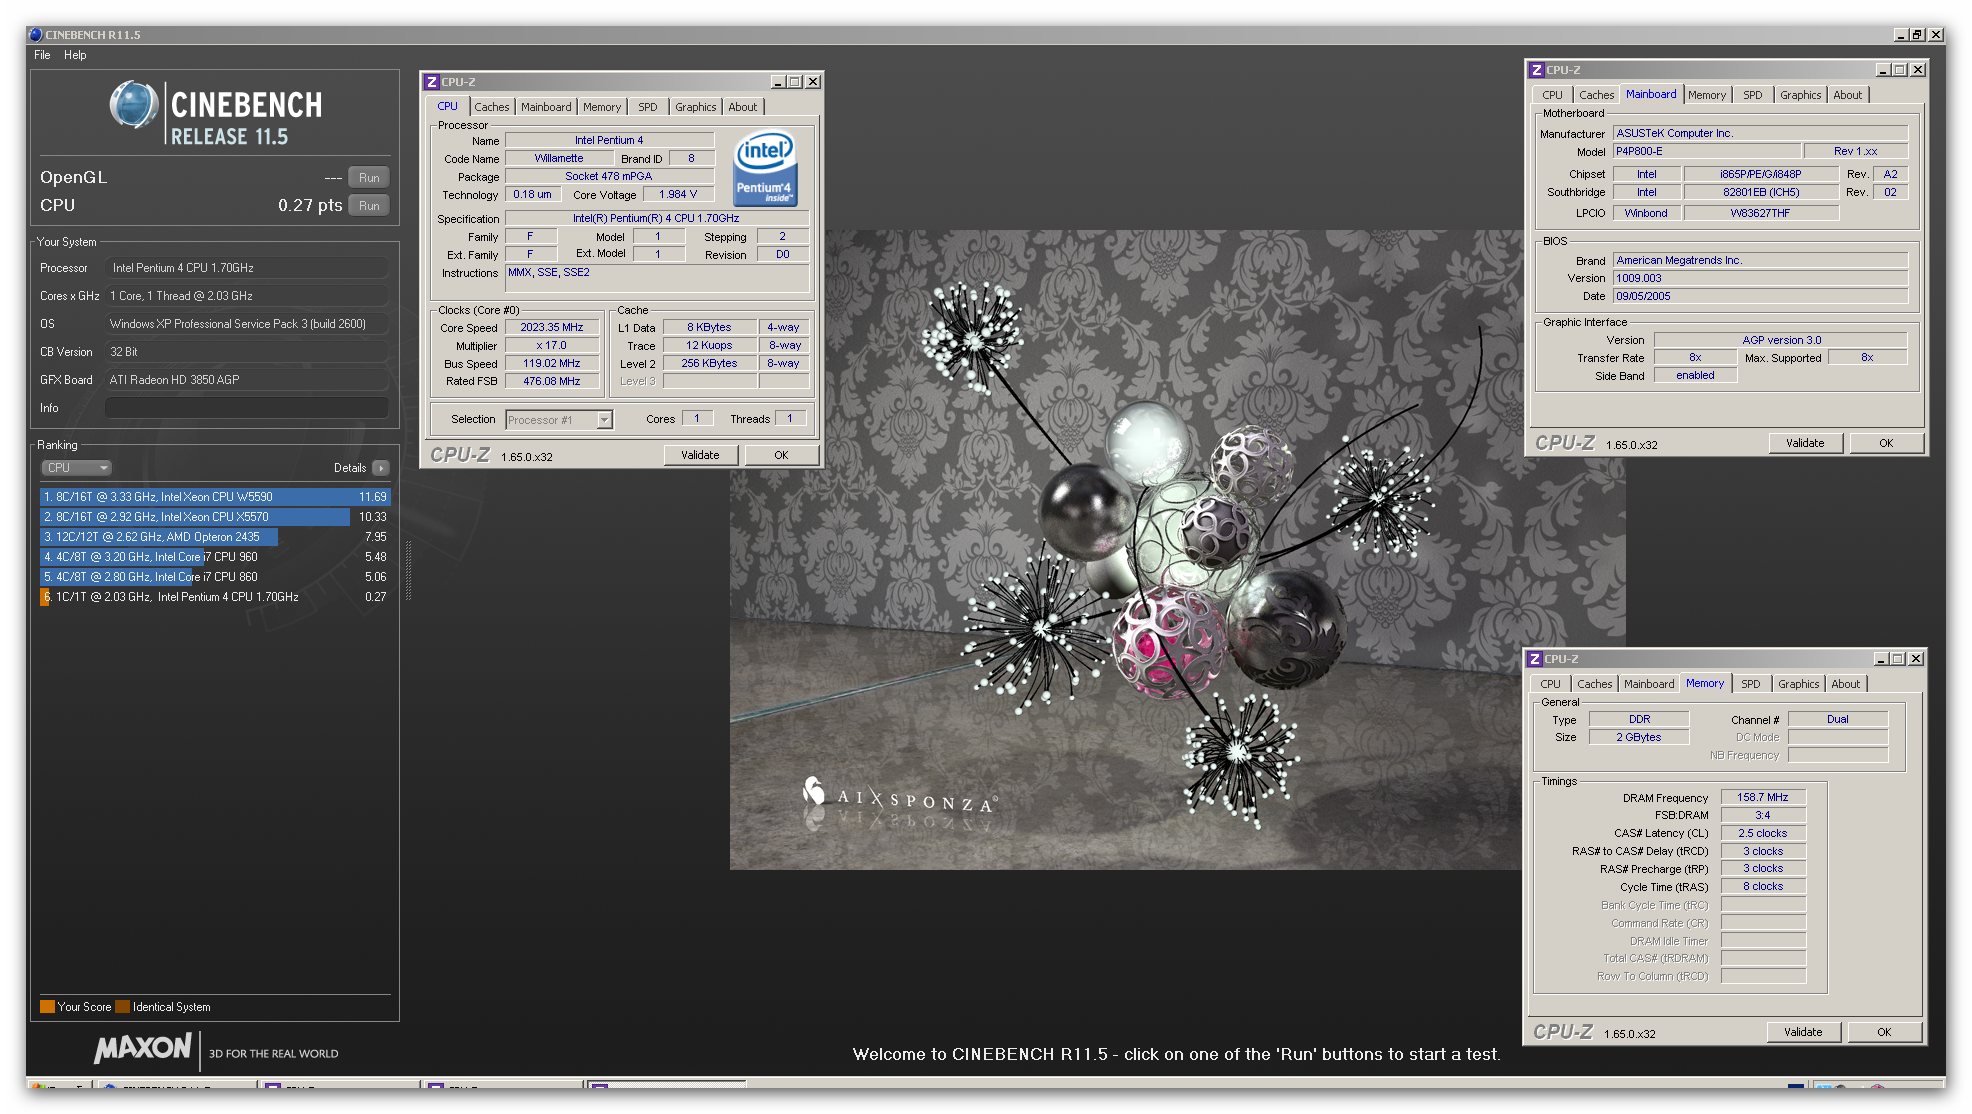This screenshot has height=1114, width=1972.
Task: Select ranking row AMD Opteron 2435
Action: pos(215,537)
